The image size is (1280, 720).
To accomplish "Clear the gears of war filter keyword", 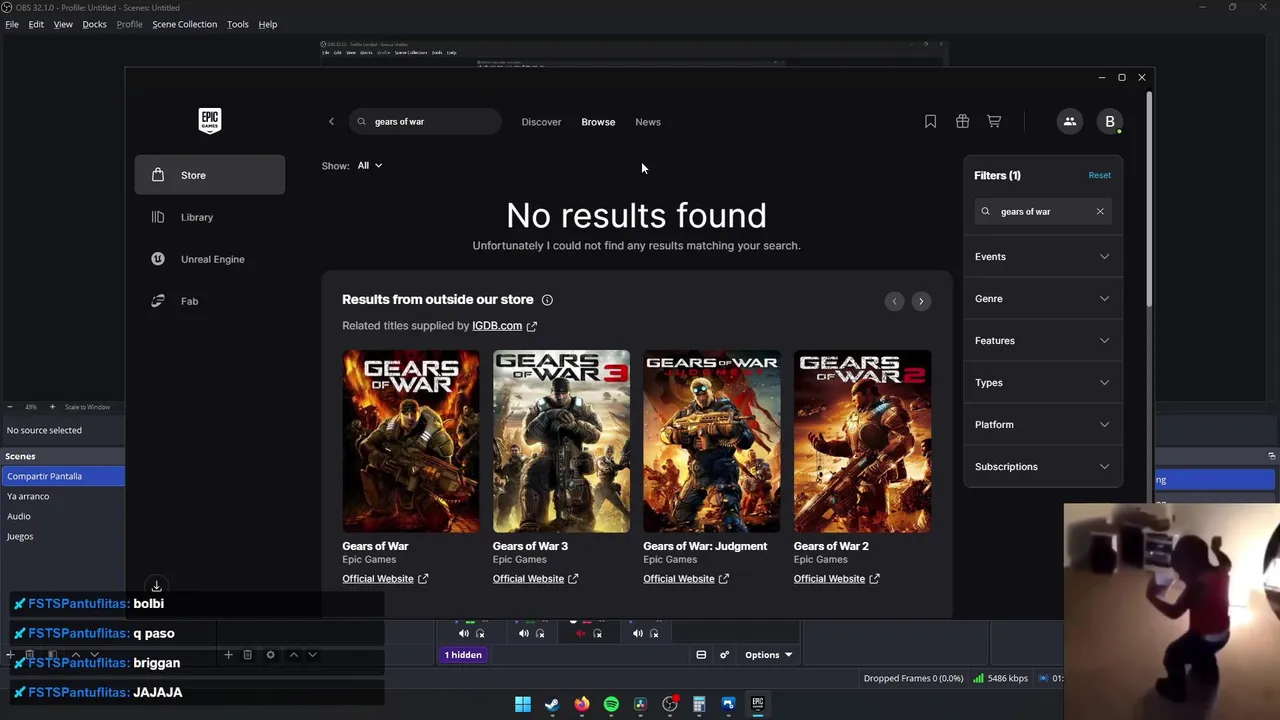I will pos(1100,211).
